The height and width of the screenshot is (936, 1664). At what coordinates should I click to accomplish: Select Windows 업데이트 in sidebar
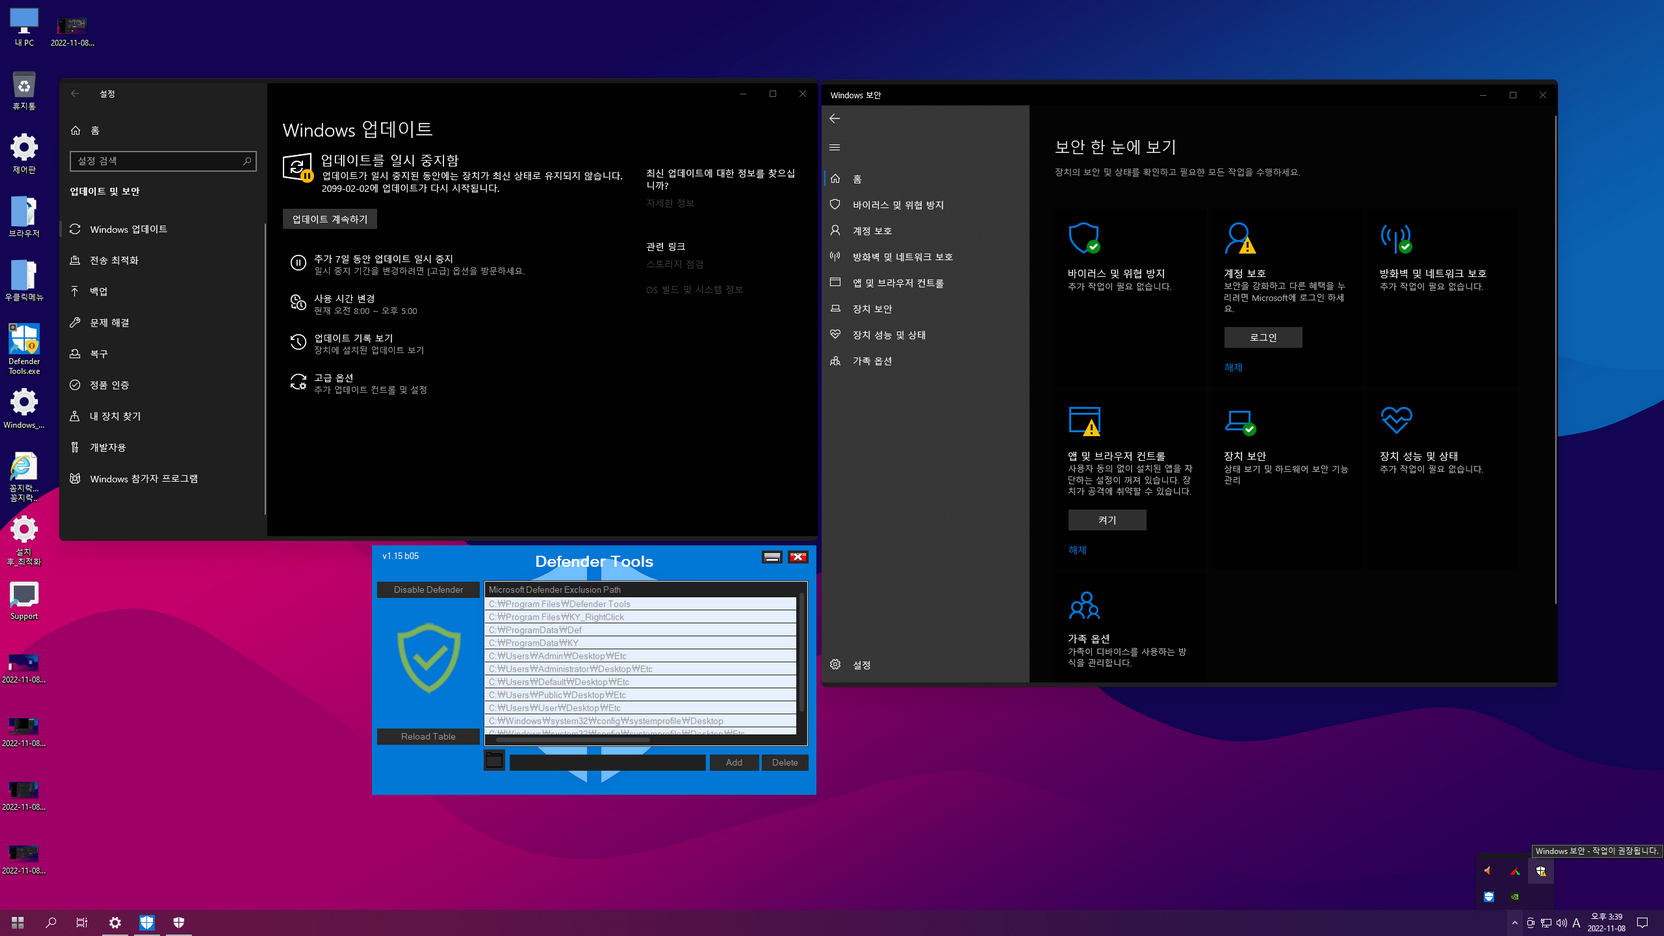tap(163, 229)
